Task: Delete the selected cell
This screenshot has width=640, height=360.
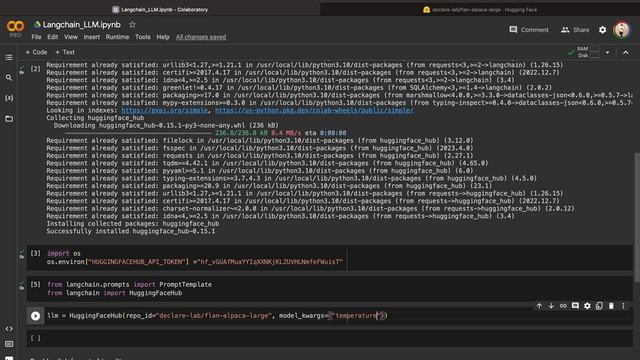Action: tap(611, 306)
